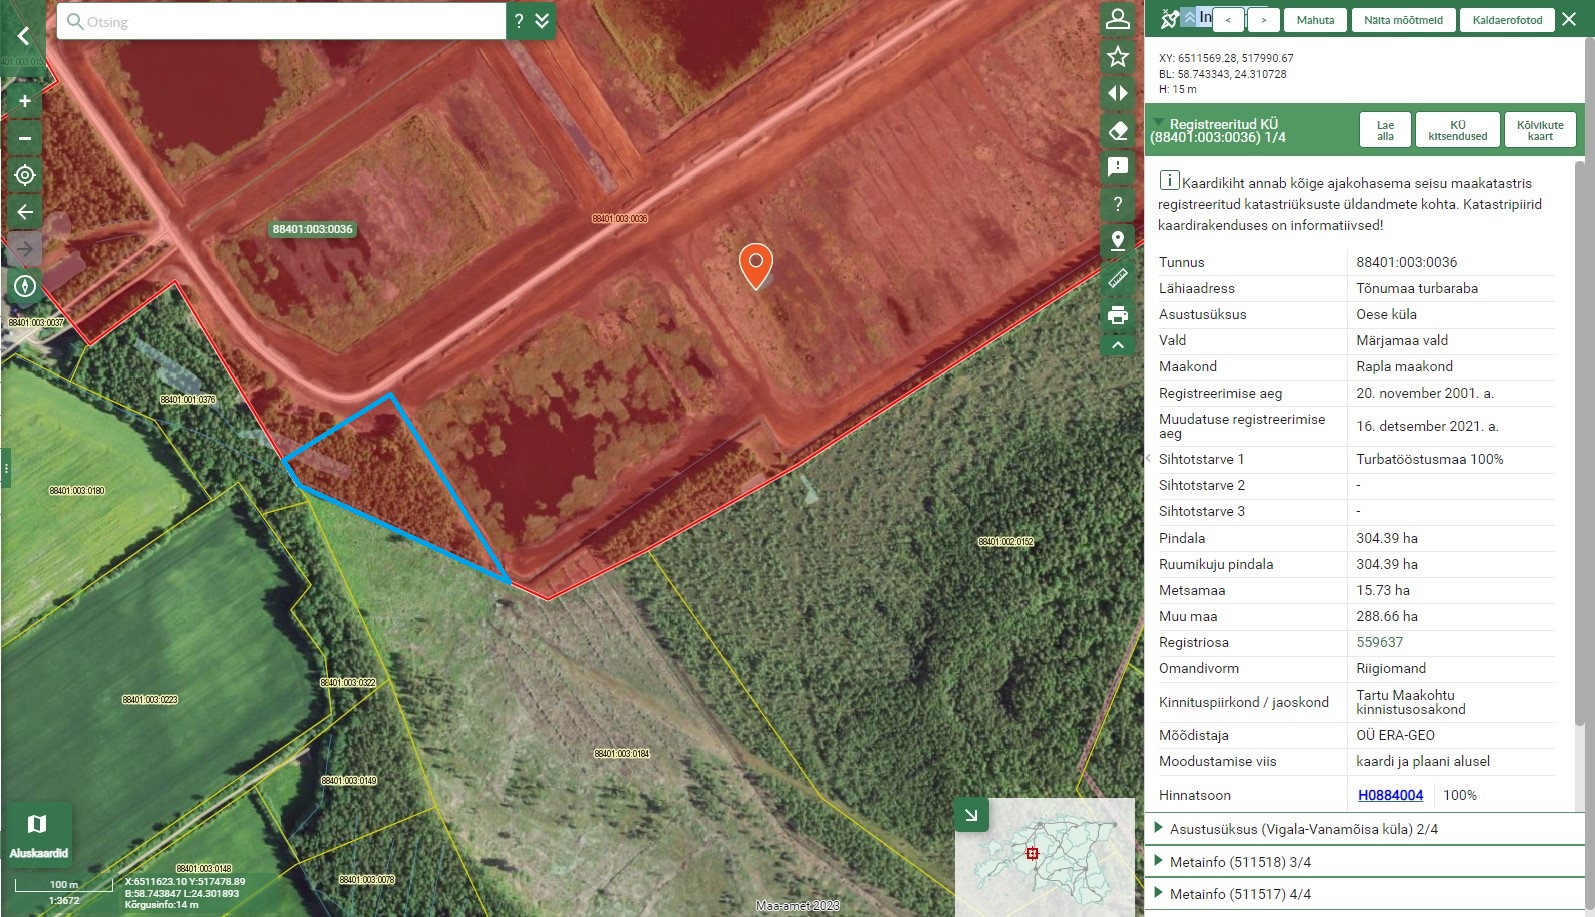Open the measuring ruler tool
Viewport: 1595px width, 917px height.
click(x=1118, y=278)
